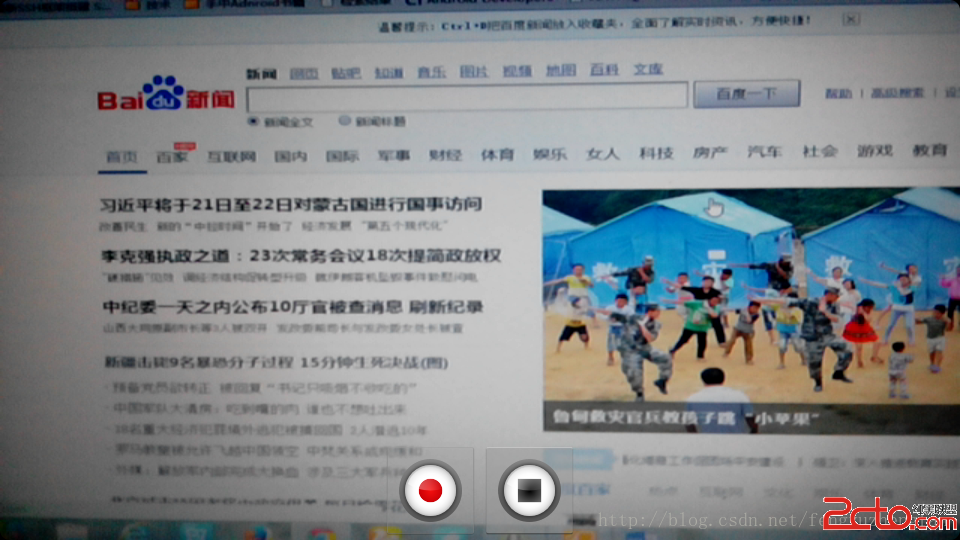The image size is (960, 540).
Task: Open the 网页 search link
Action: [304, 74]
